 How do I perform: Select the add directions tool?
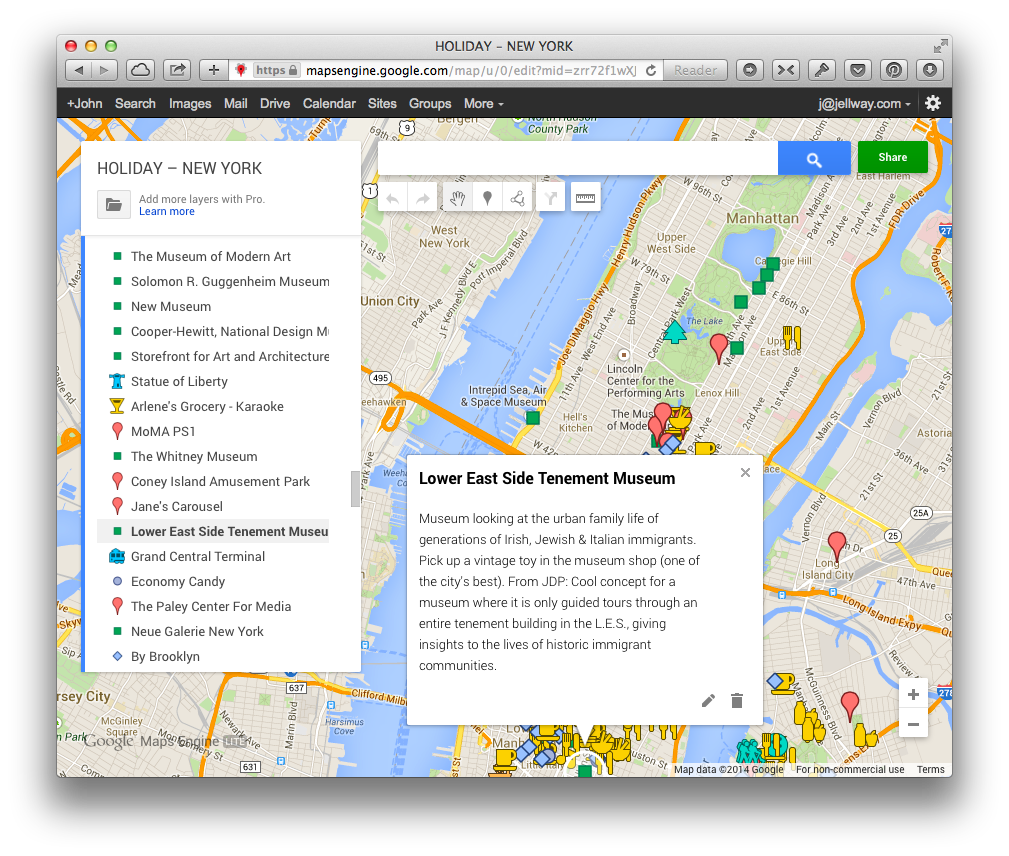coord(551,198)
